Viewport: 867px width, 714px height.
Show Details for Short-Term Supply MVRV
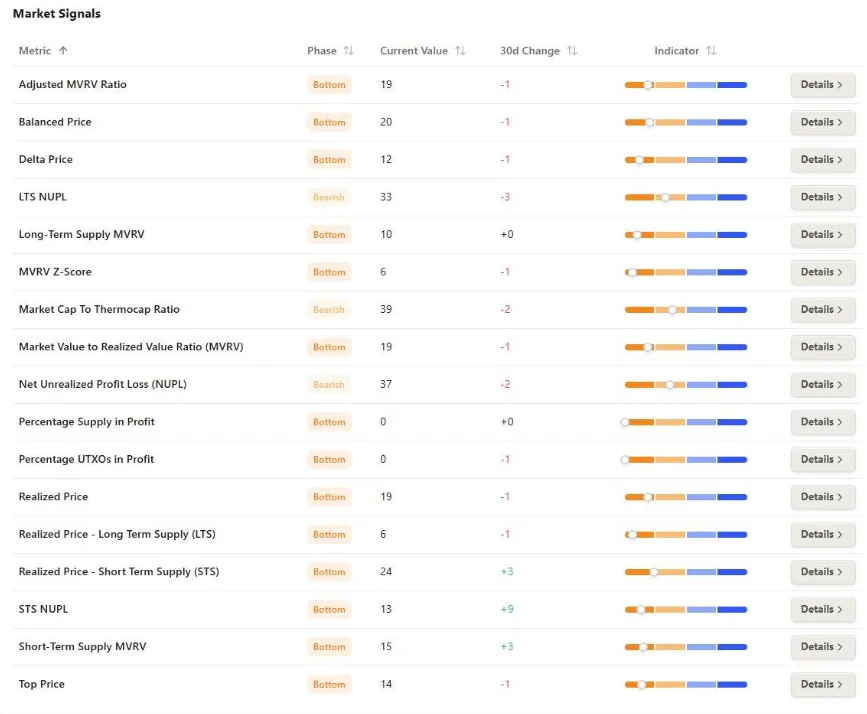pyautogui.click(x=823, y=647)
